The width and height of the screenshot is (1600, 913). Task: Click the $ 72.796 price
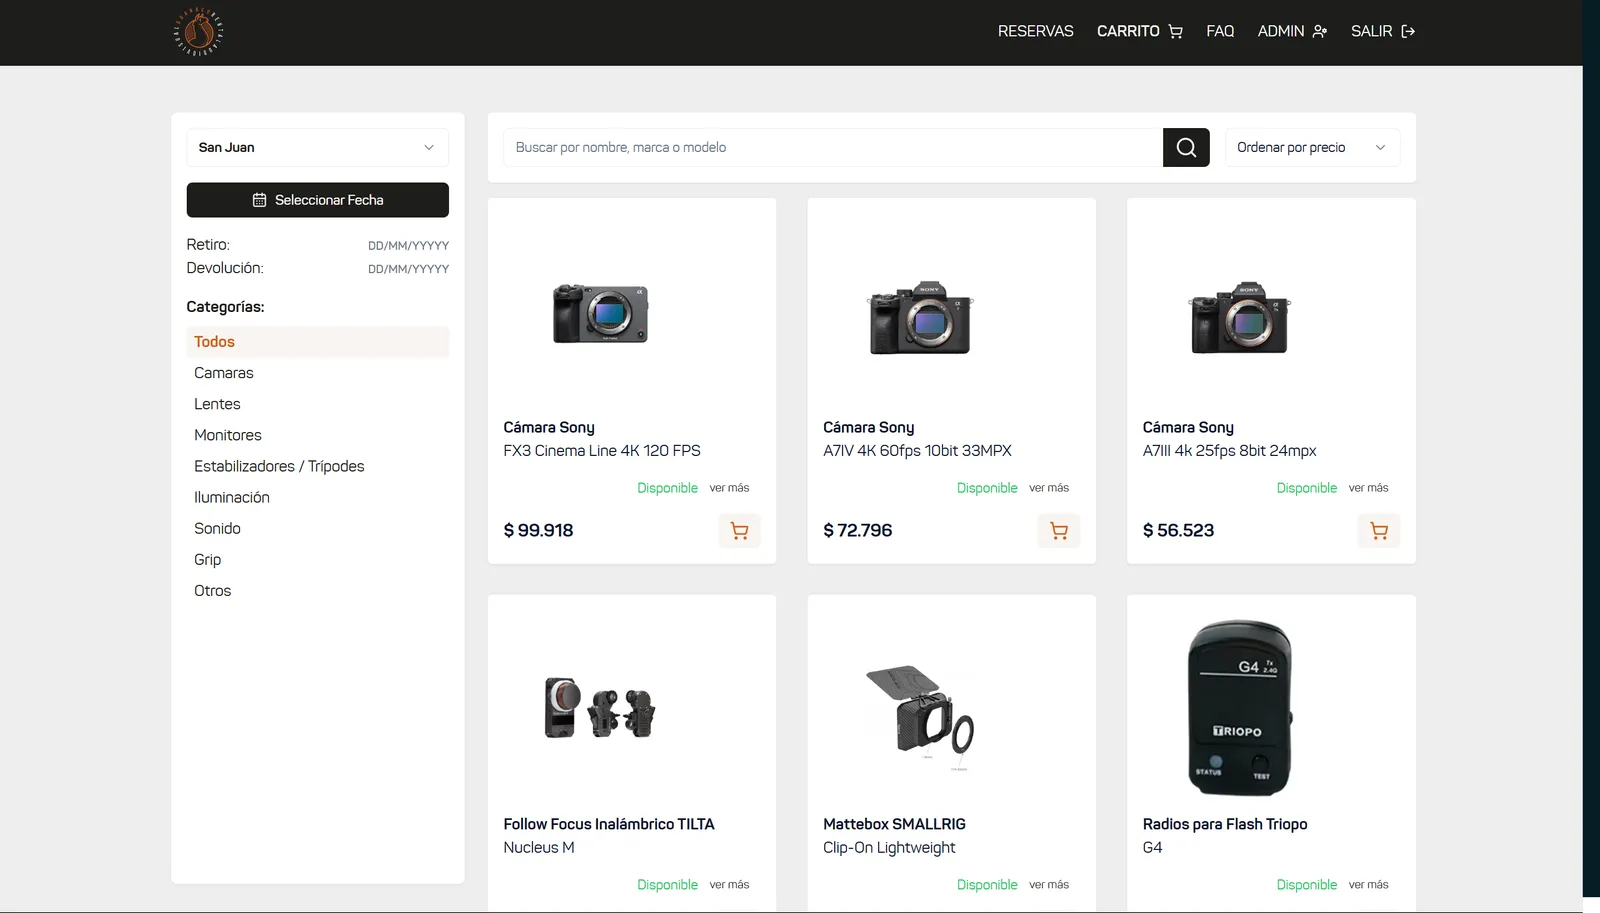point(857,531)
